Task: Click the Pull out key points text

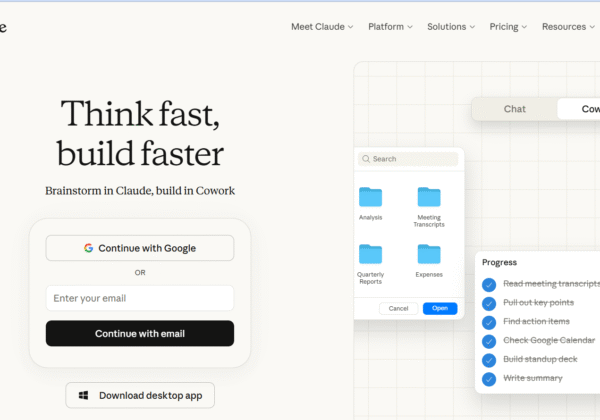Action: pyautogui.click(x=538, y=303)
